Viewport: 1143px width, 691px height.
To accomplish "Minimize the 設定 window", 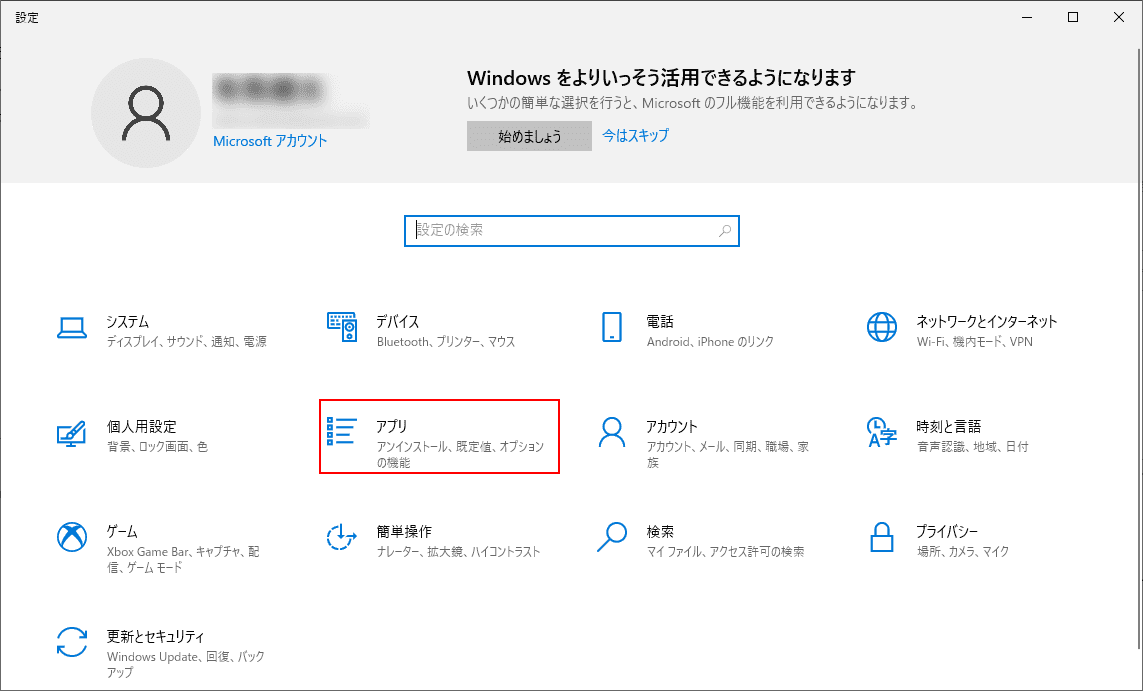I will click(1027, 17).
